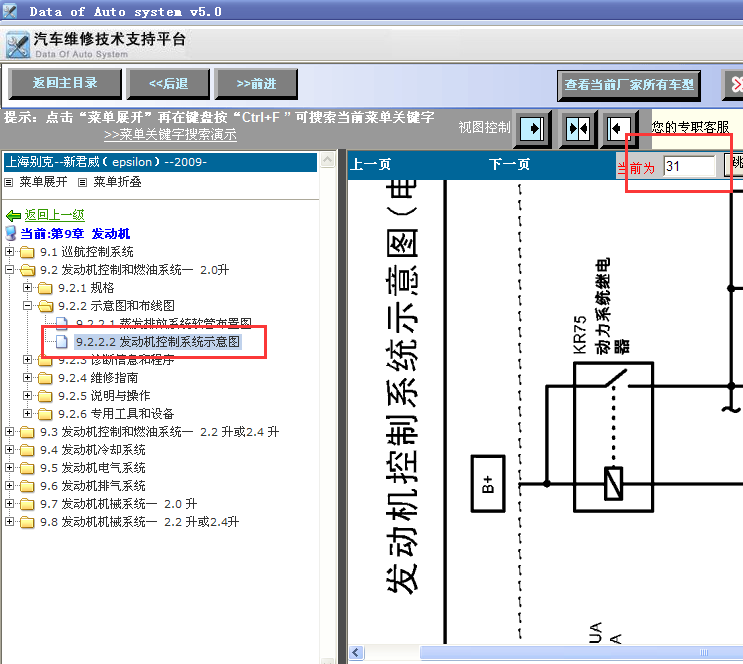Viewport: 743px width, 664px height.
Task: Expand the 9.2.4 维修指南 node
Action: pyautogui.click(x=27, y=378)
